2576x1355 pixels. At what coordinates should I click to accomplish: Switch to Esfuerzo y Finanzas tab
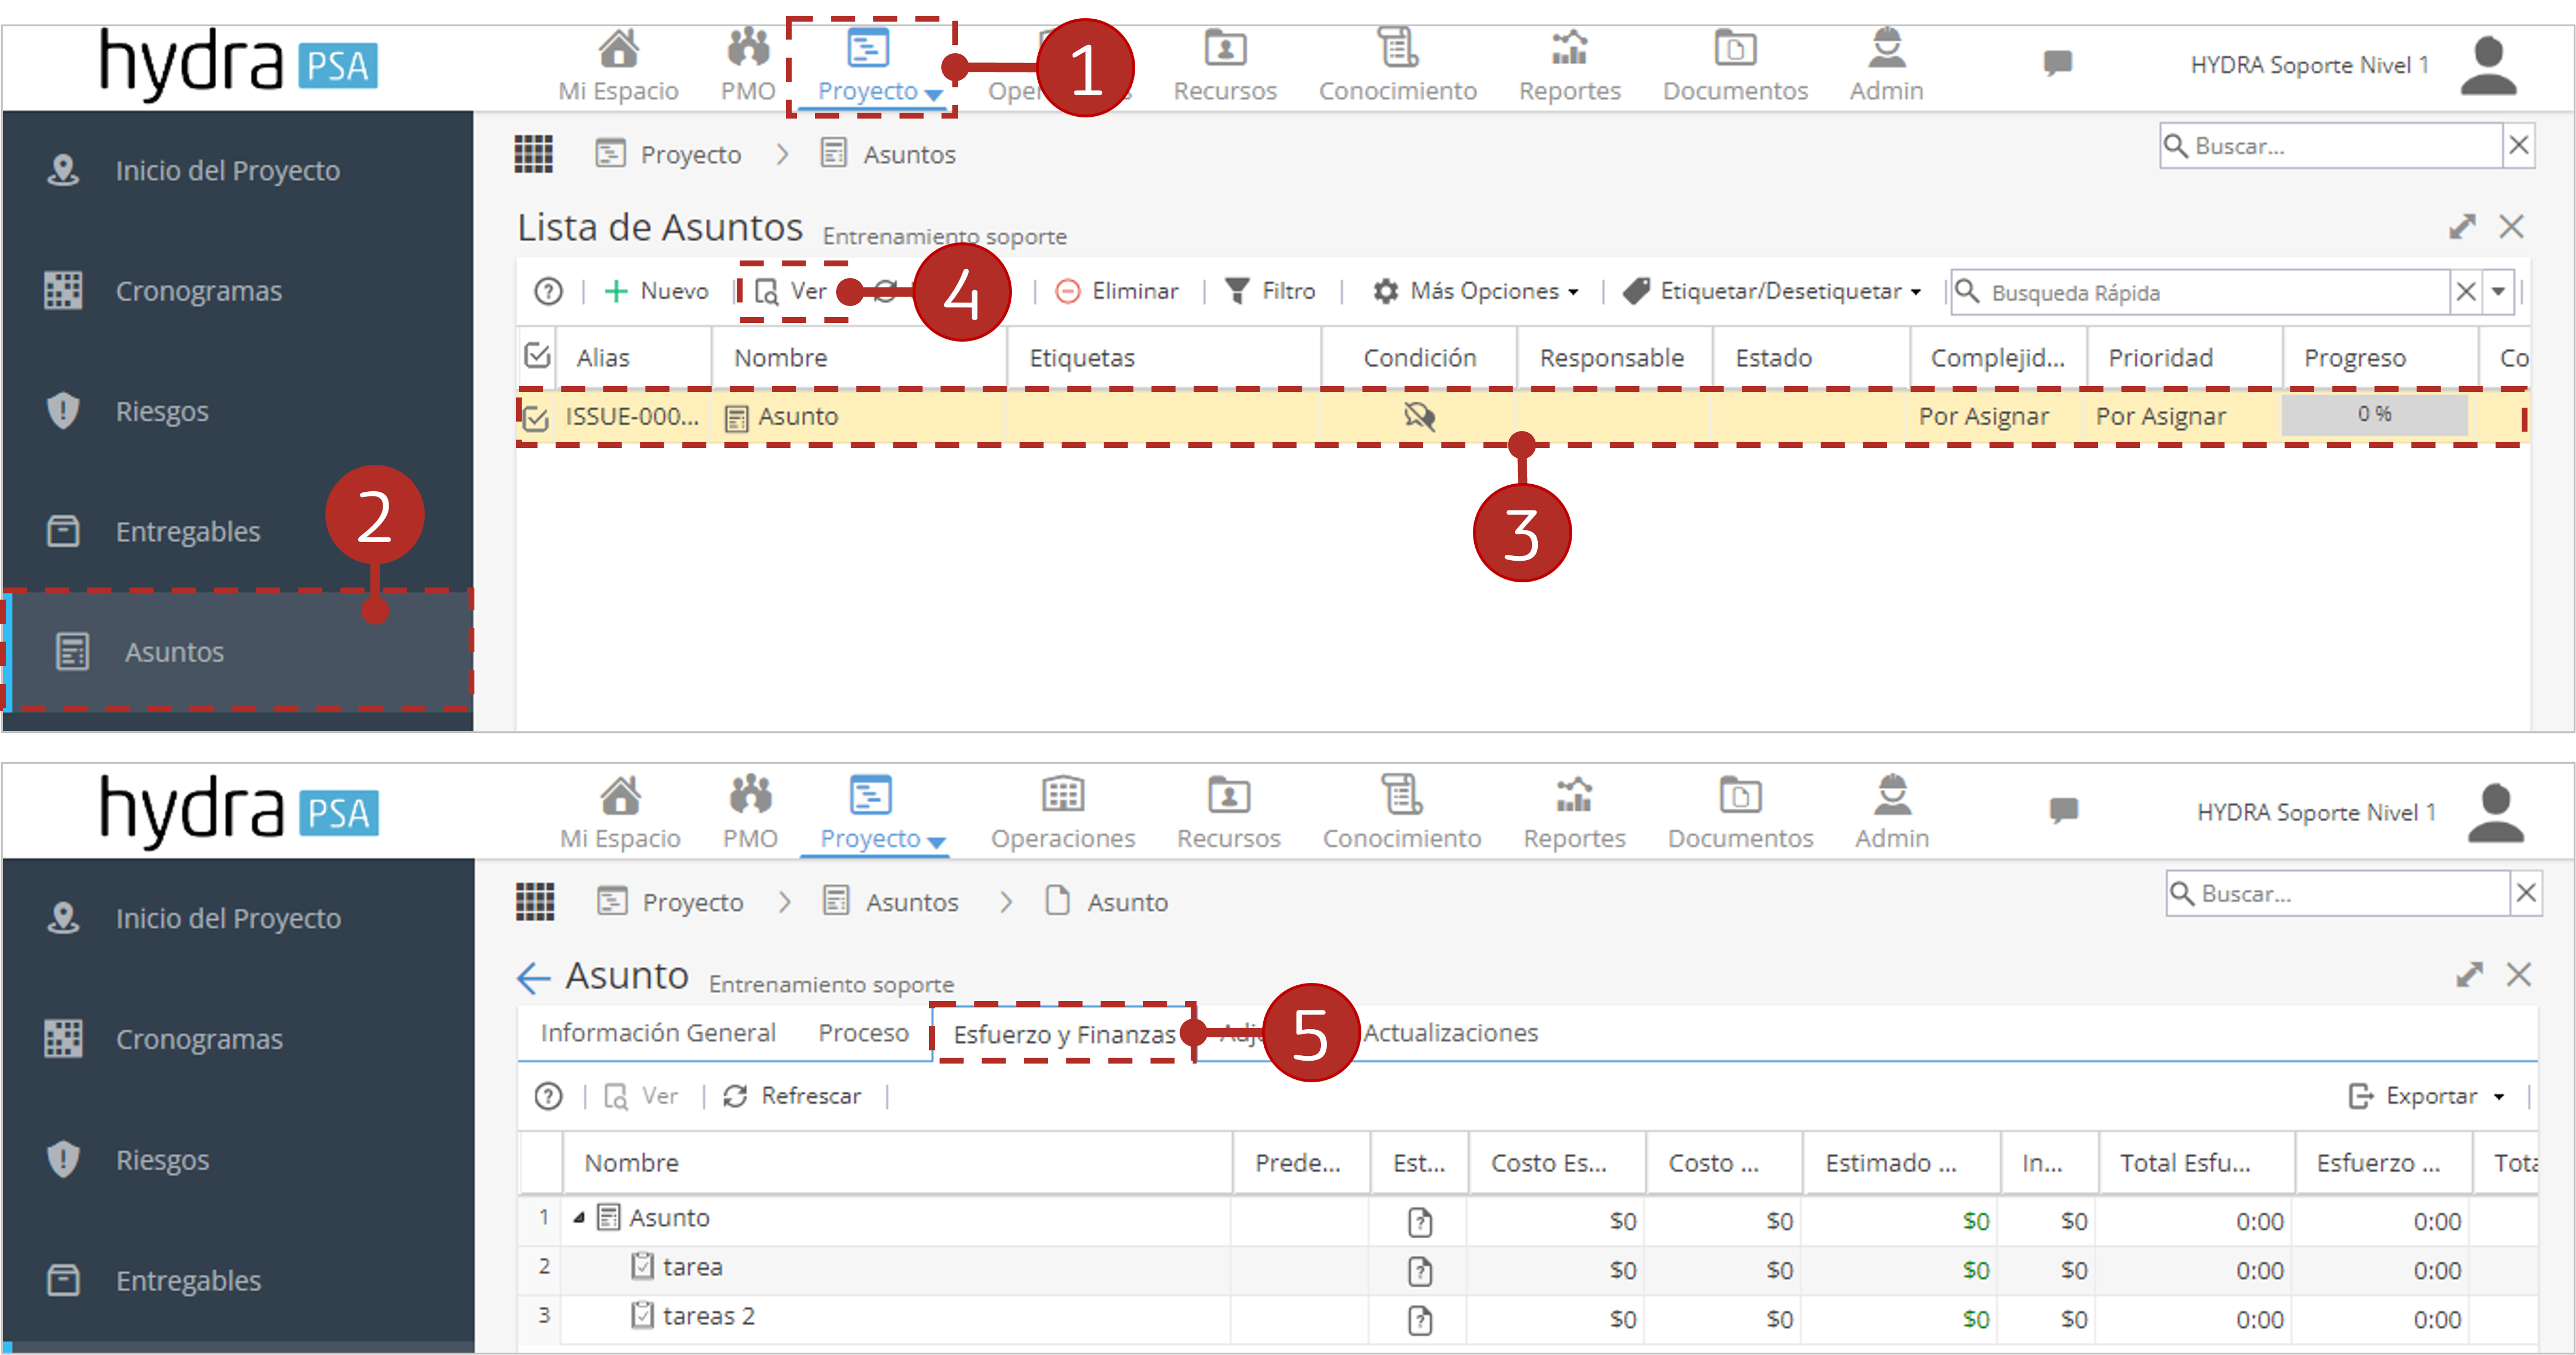click(x=1064, y=1034)
